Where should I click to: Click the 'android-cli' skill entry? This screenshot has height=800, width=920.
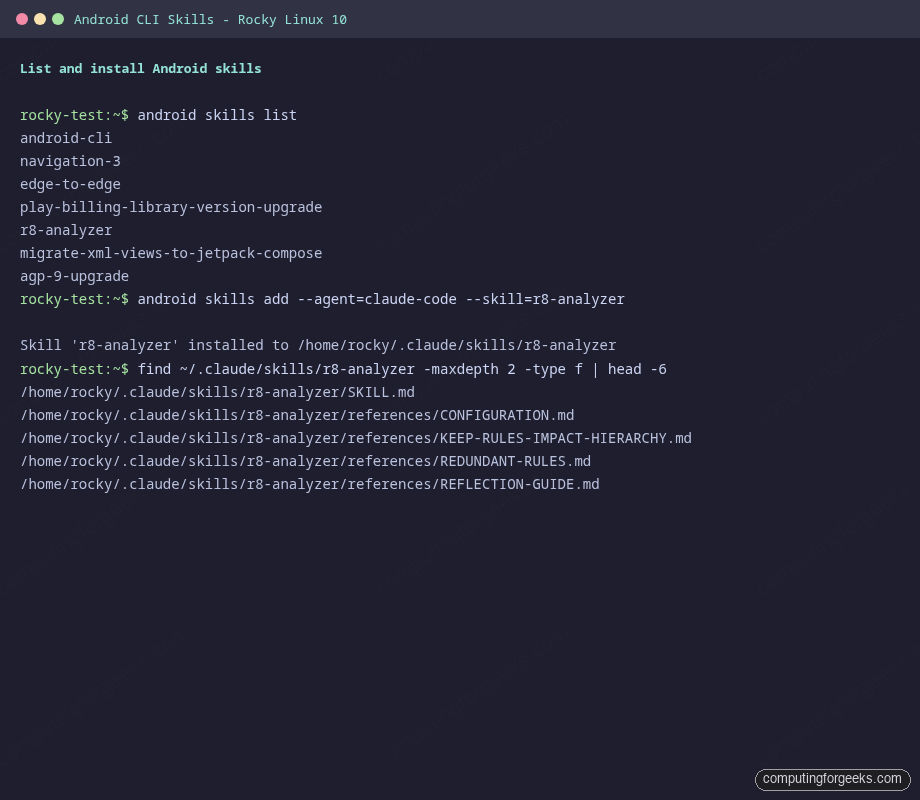pyautogui.click(x=65, y=138)
